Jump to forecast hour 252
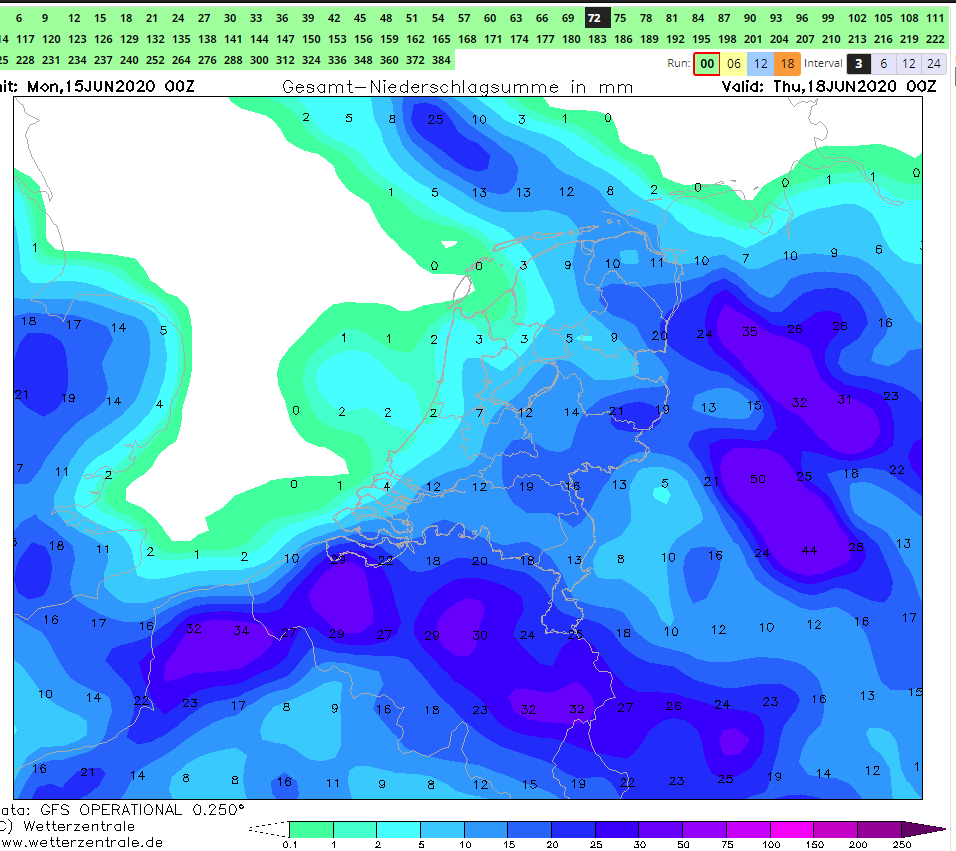This screenshot has height=851, width=956. coord(155,60)
